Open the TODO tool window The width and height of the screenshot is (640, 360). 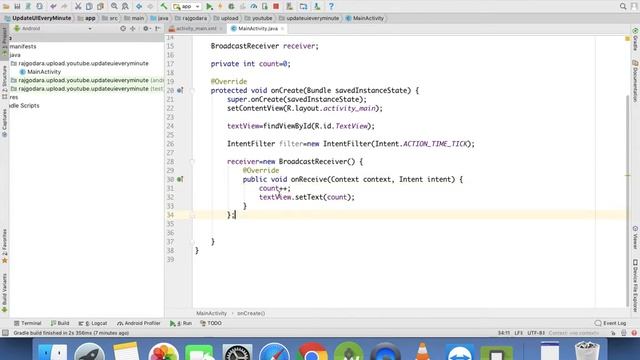coord(211,323)
